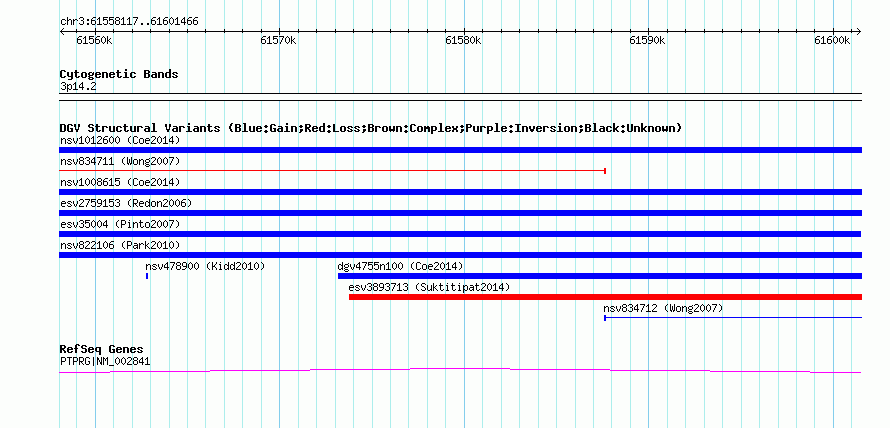Click the esv3893713 (Suktitipat2014) label

tap(429, 287)
